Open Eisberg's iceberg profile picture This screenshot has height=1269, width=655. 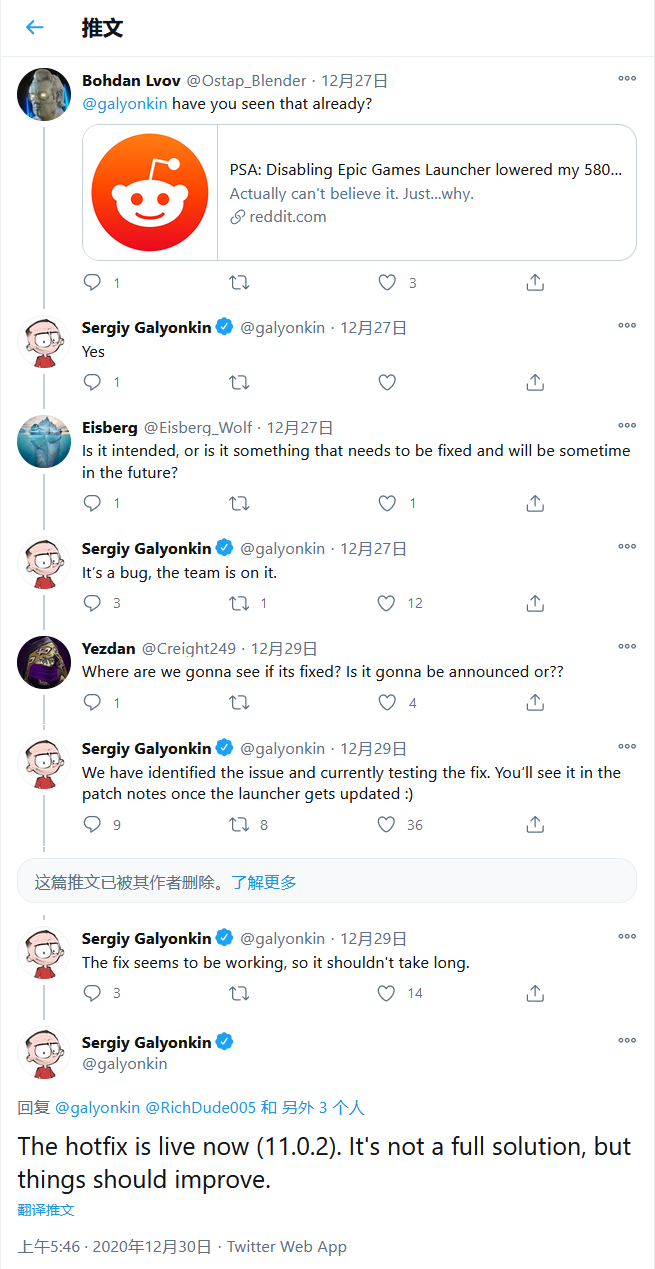pos(44,442)
